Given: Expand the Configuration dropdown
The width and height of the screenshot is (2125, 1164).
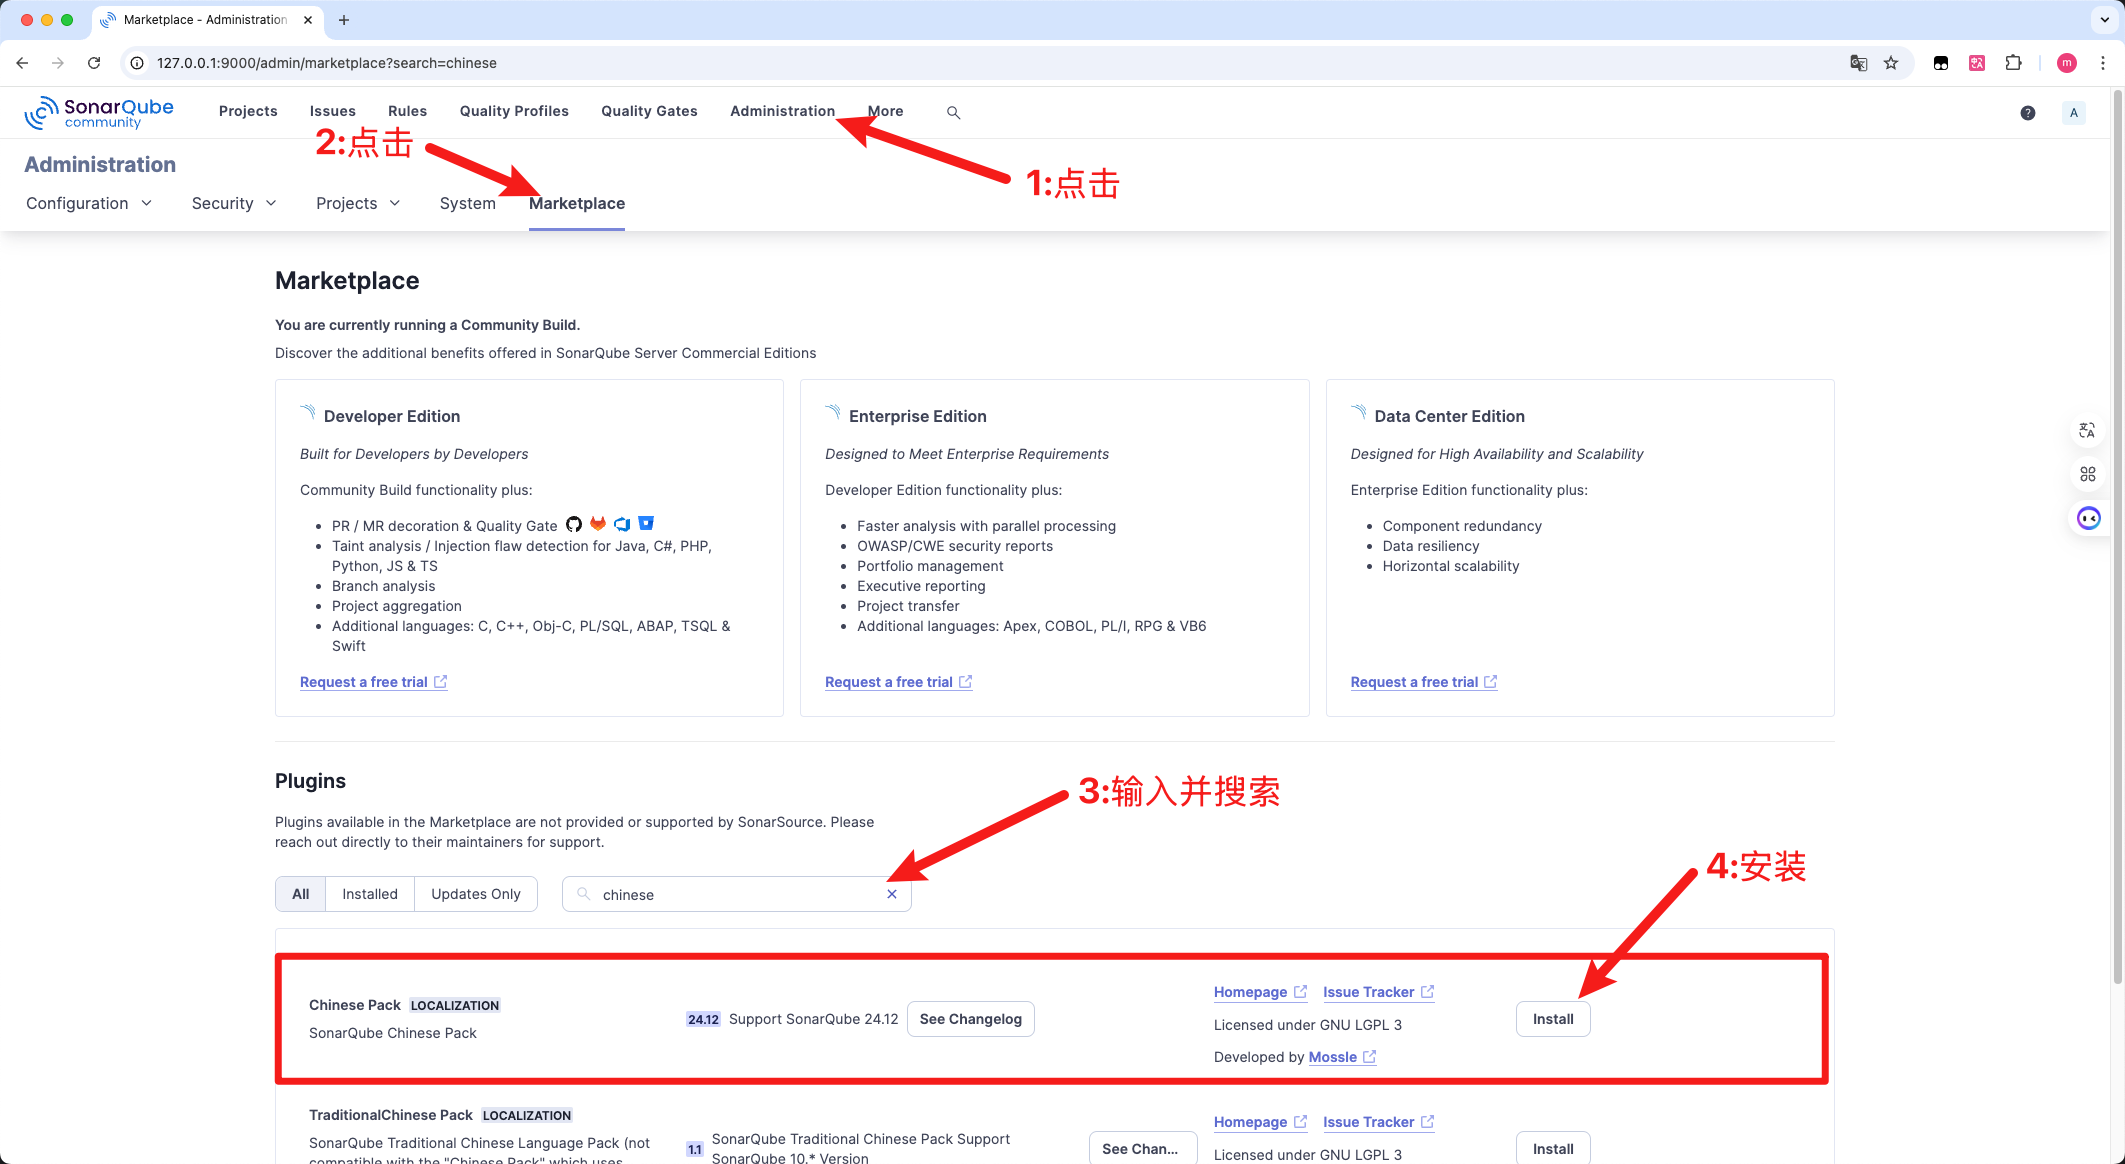Looking at the screenshot, I should pyautogui.click(x=89, y=203).
